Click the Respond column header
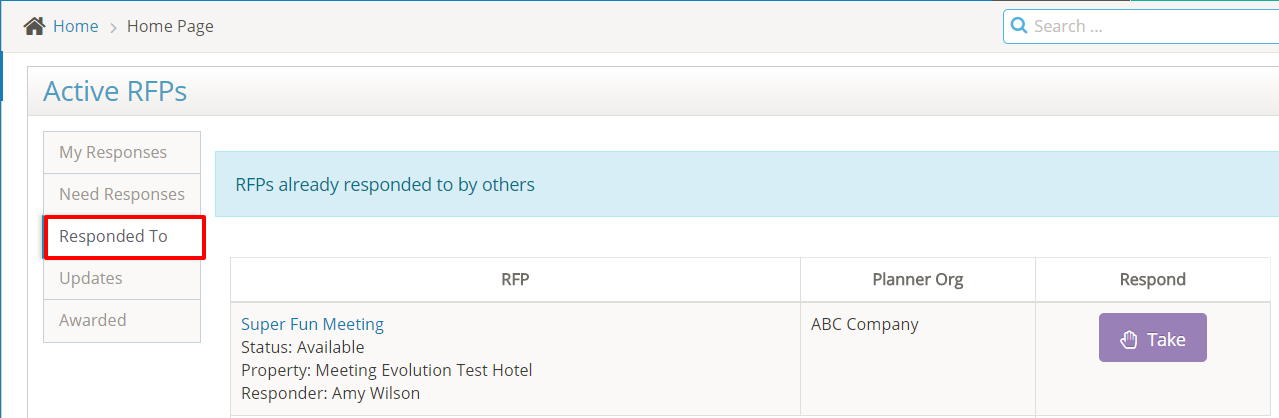 pyautogui.click(x=1153, y=280)
